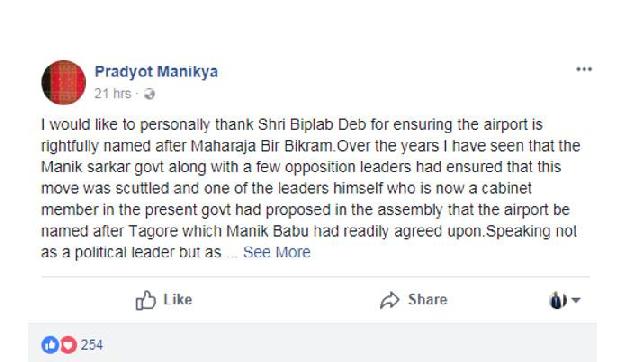Image resolution: width=630 pixels, height=362 pixels.
Task: Toggle Like on this post
Action: coord(164,300)
